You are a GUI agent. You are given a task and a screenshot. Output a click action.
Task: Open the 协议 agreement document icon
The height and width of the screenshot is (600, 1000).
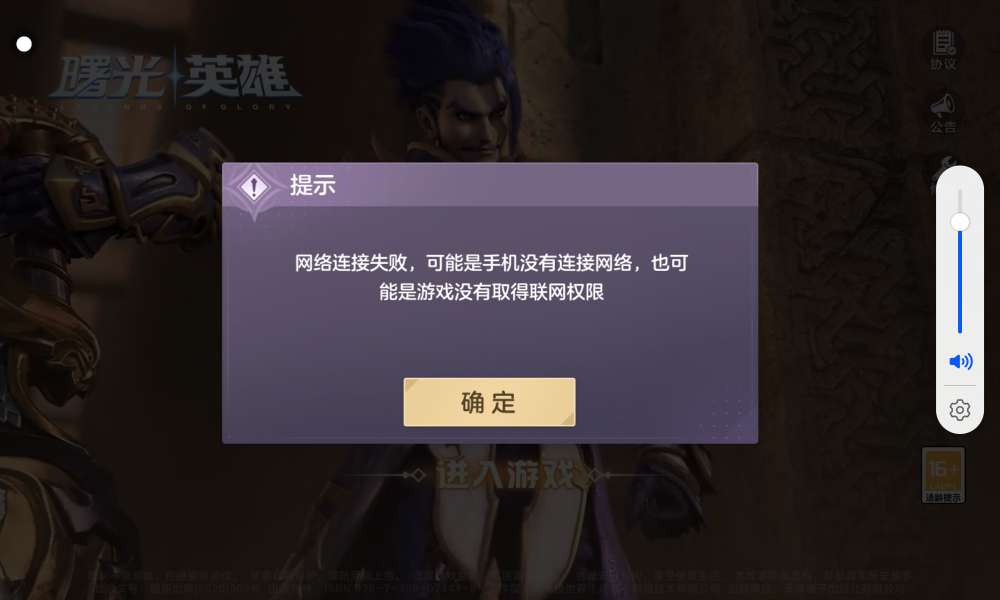click(x=943, y=50)
